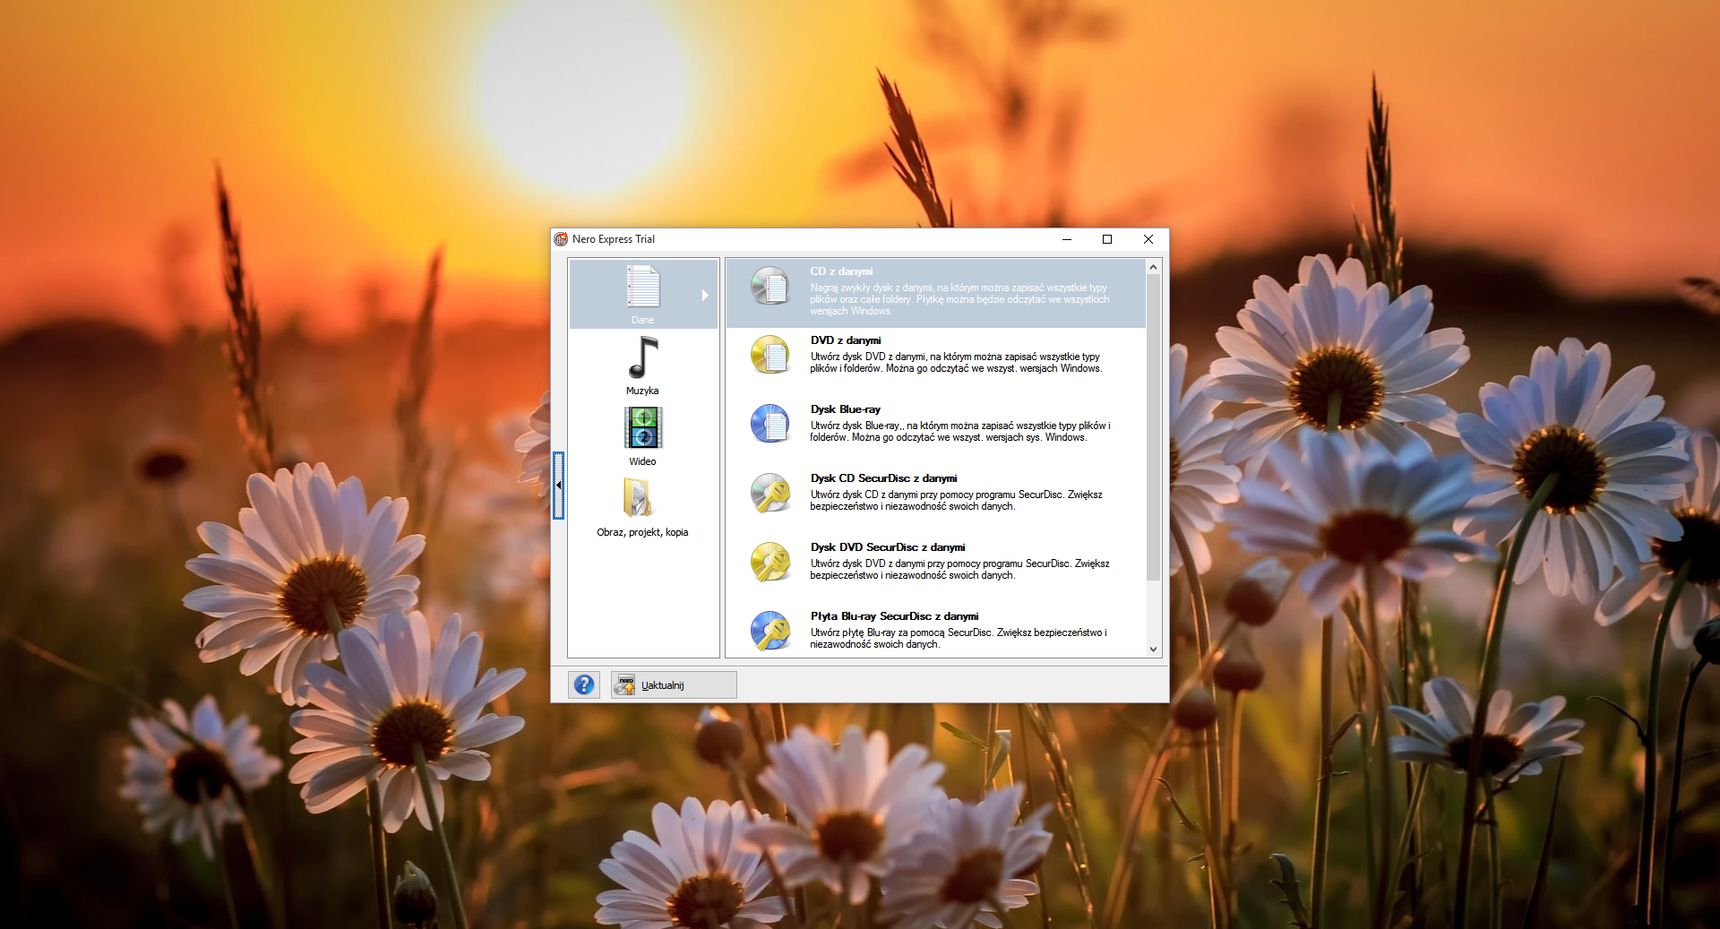This screenshot has height=929, width=1720.
Task: Choose the 'Dysk DVD SecurDisc z danymi' title
Action: [x=888, y=547]
